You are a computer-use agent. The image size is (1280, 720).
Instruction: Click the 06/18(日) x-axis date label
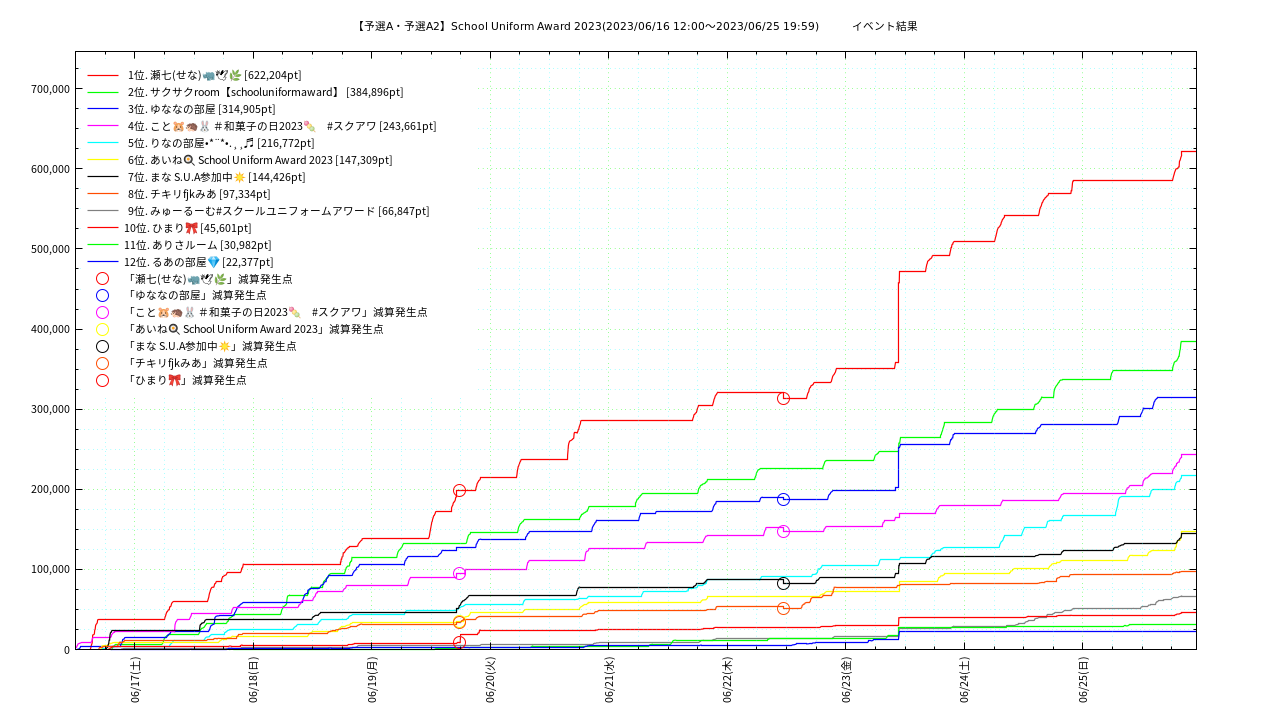coord(253,680)
